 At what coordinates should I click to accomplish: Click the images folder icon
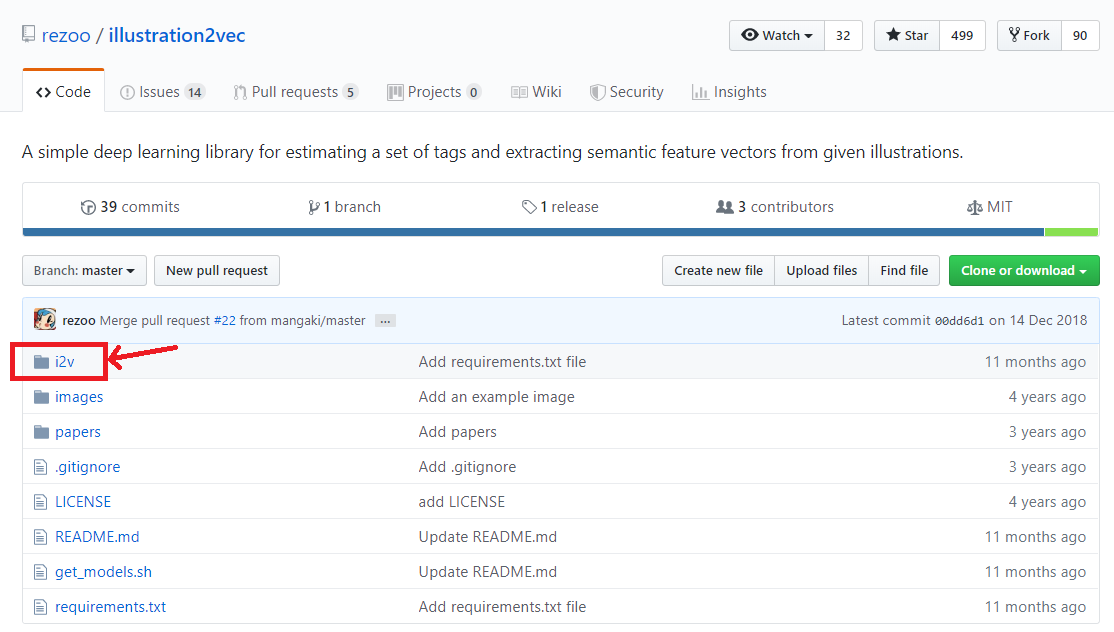[41, 397]
